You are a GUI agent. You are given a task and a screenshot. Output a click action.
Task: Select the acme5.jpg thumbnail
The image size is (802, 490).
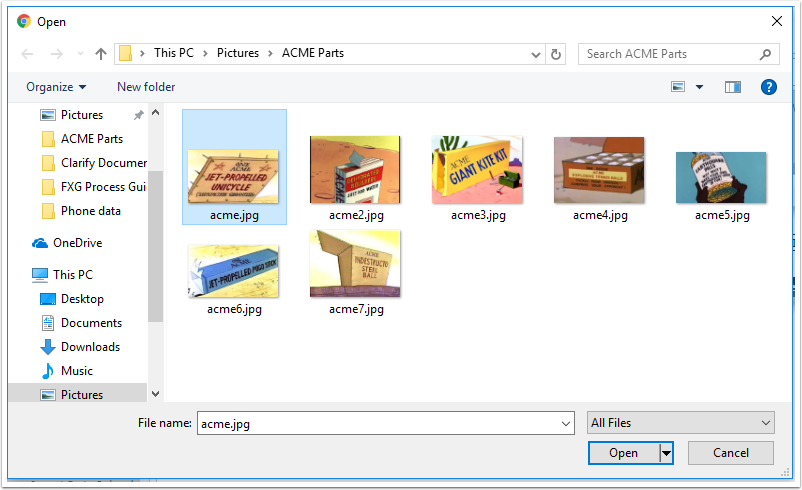pyautogui.click(x=721, y=177)
